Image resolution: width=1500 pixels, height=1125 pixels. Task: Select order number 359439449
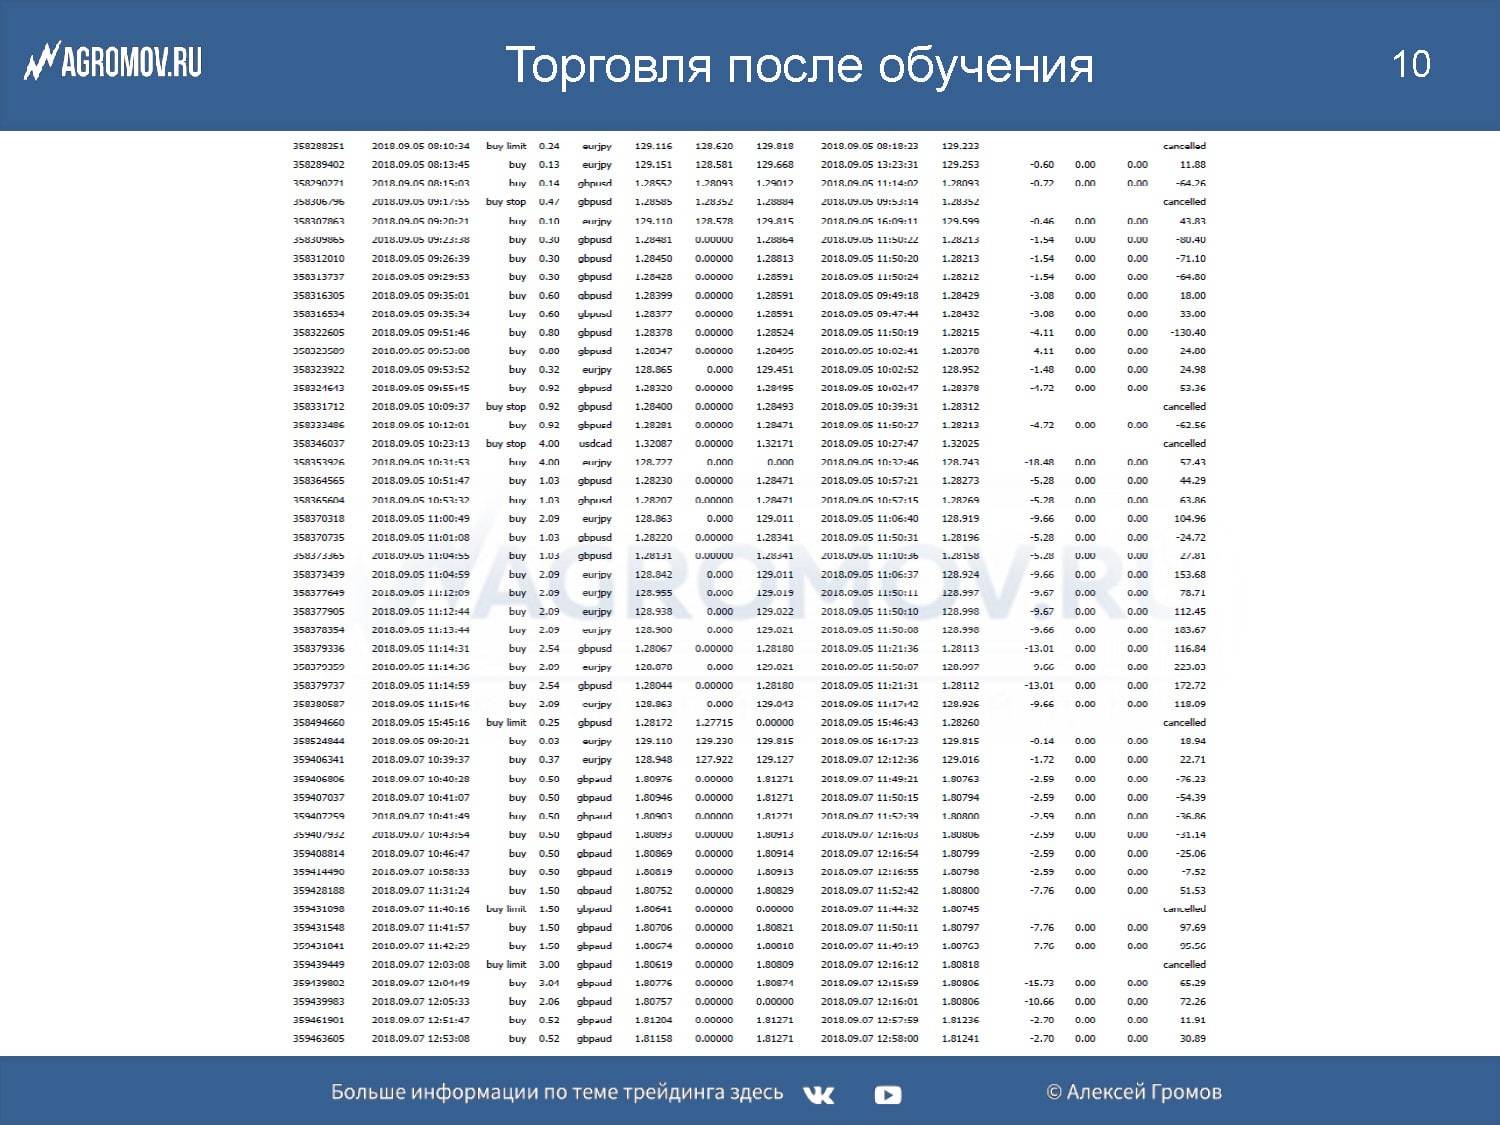click(318, 965)
